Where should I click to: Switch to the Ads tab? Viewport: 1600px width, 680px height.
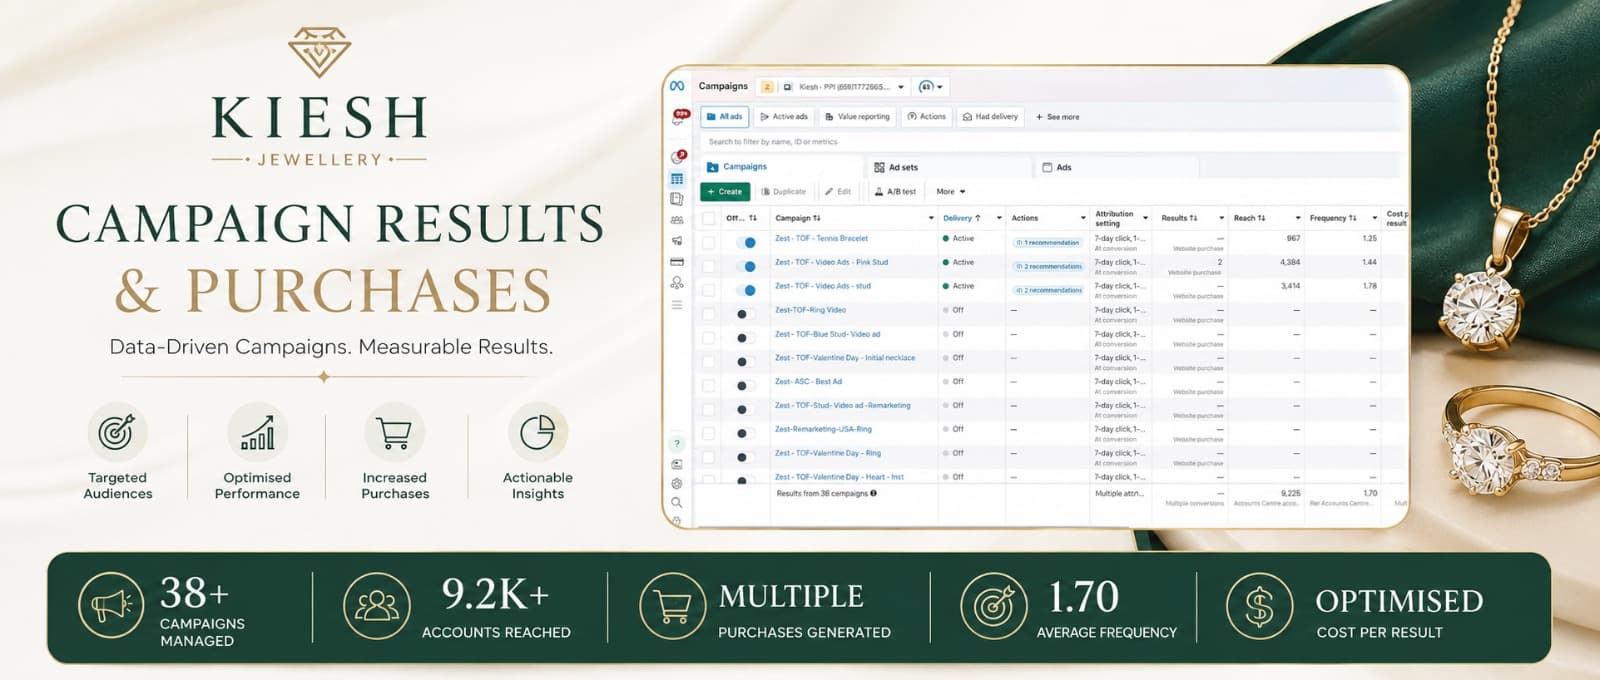pos(1115,167)
